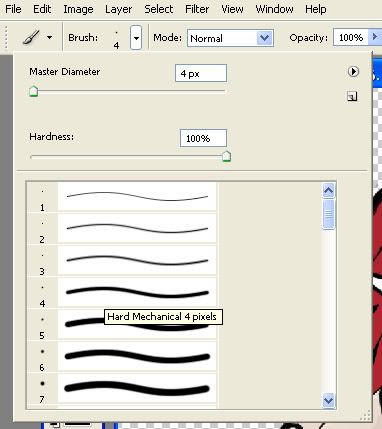The height and width of the screenshot is (429, 382).
Task: Open the Filter menu
Action: tap(197, 9)
